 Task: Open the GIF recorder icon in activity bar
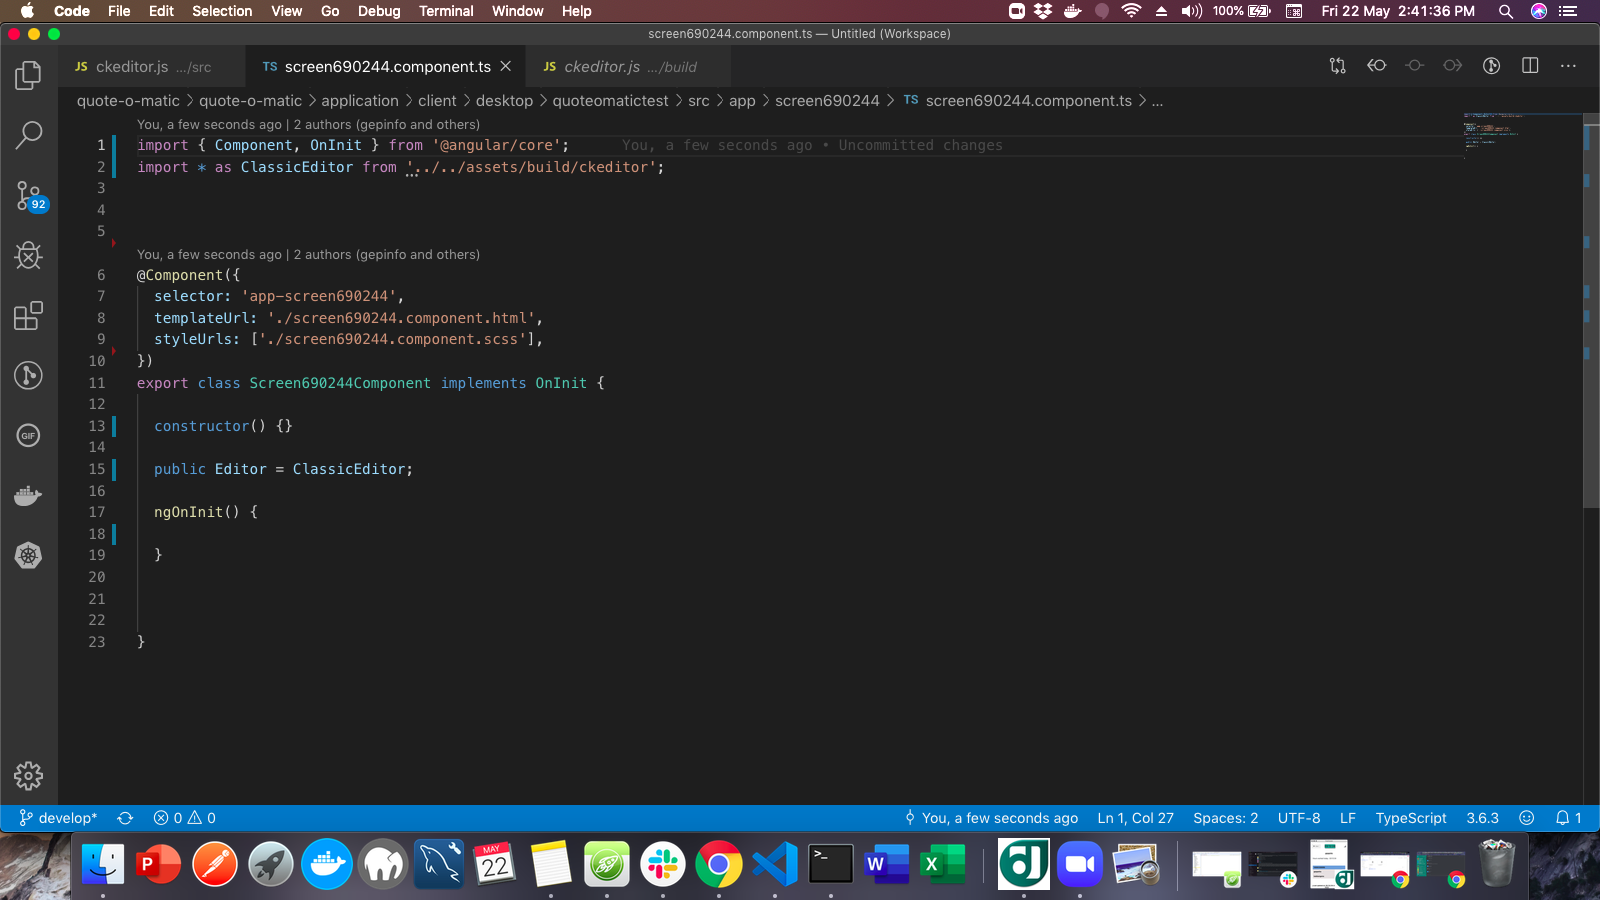pyautogui.click(x=29, y=436)
